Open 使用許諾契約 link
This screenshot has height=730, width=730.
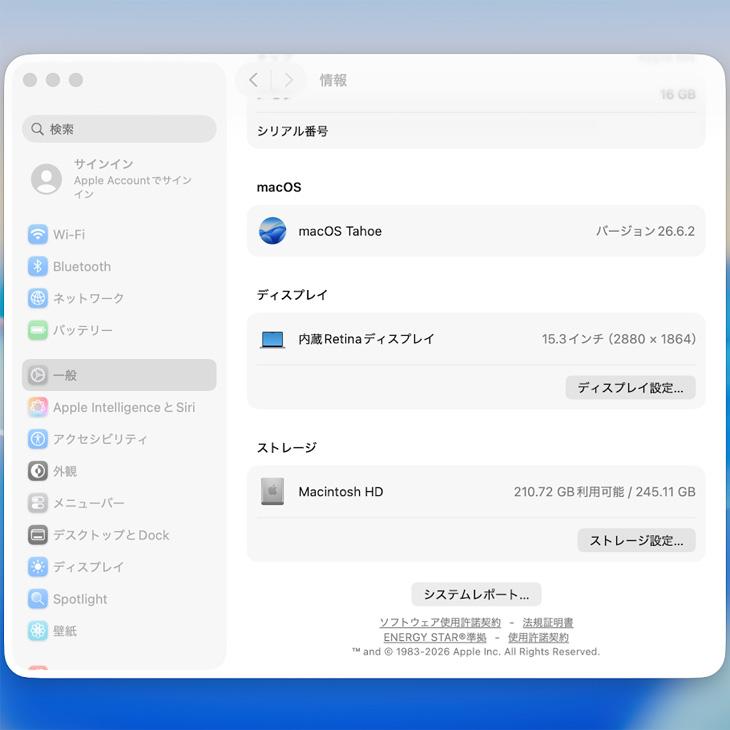pyautogui.click(x=538, y=637)
